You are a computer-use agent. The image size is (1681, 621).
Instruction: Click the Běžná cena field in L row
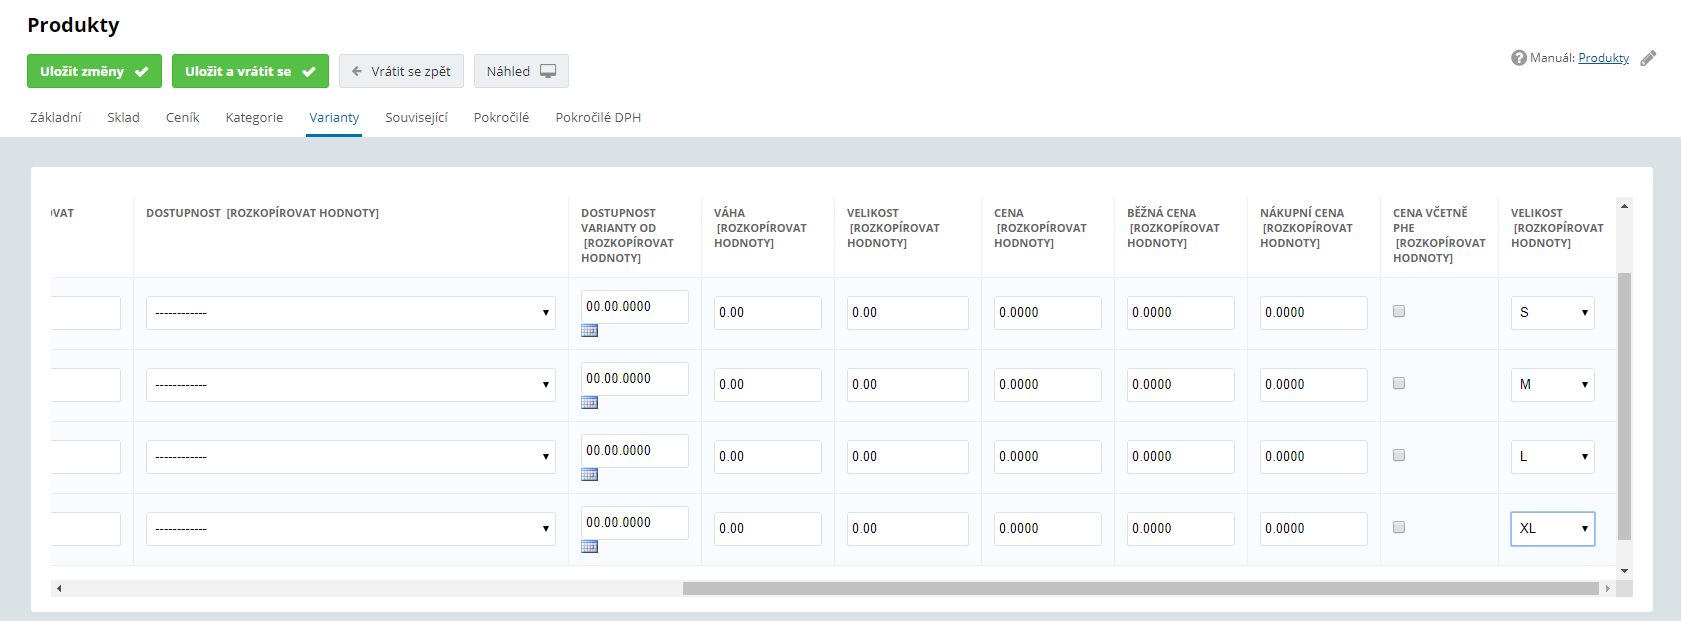(x=1181, y=457)
